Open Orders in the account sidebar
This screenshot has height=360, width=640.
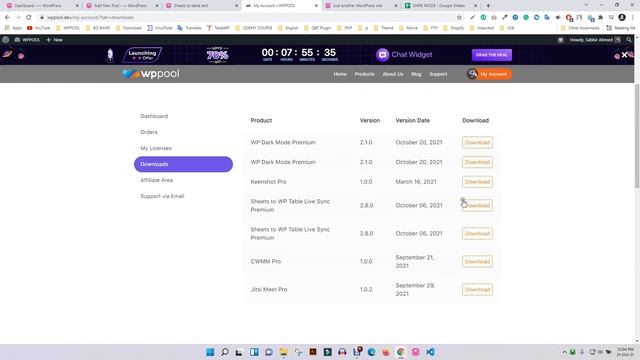[149, 132]
